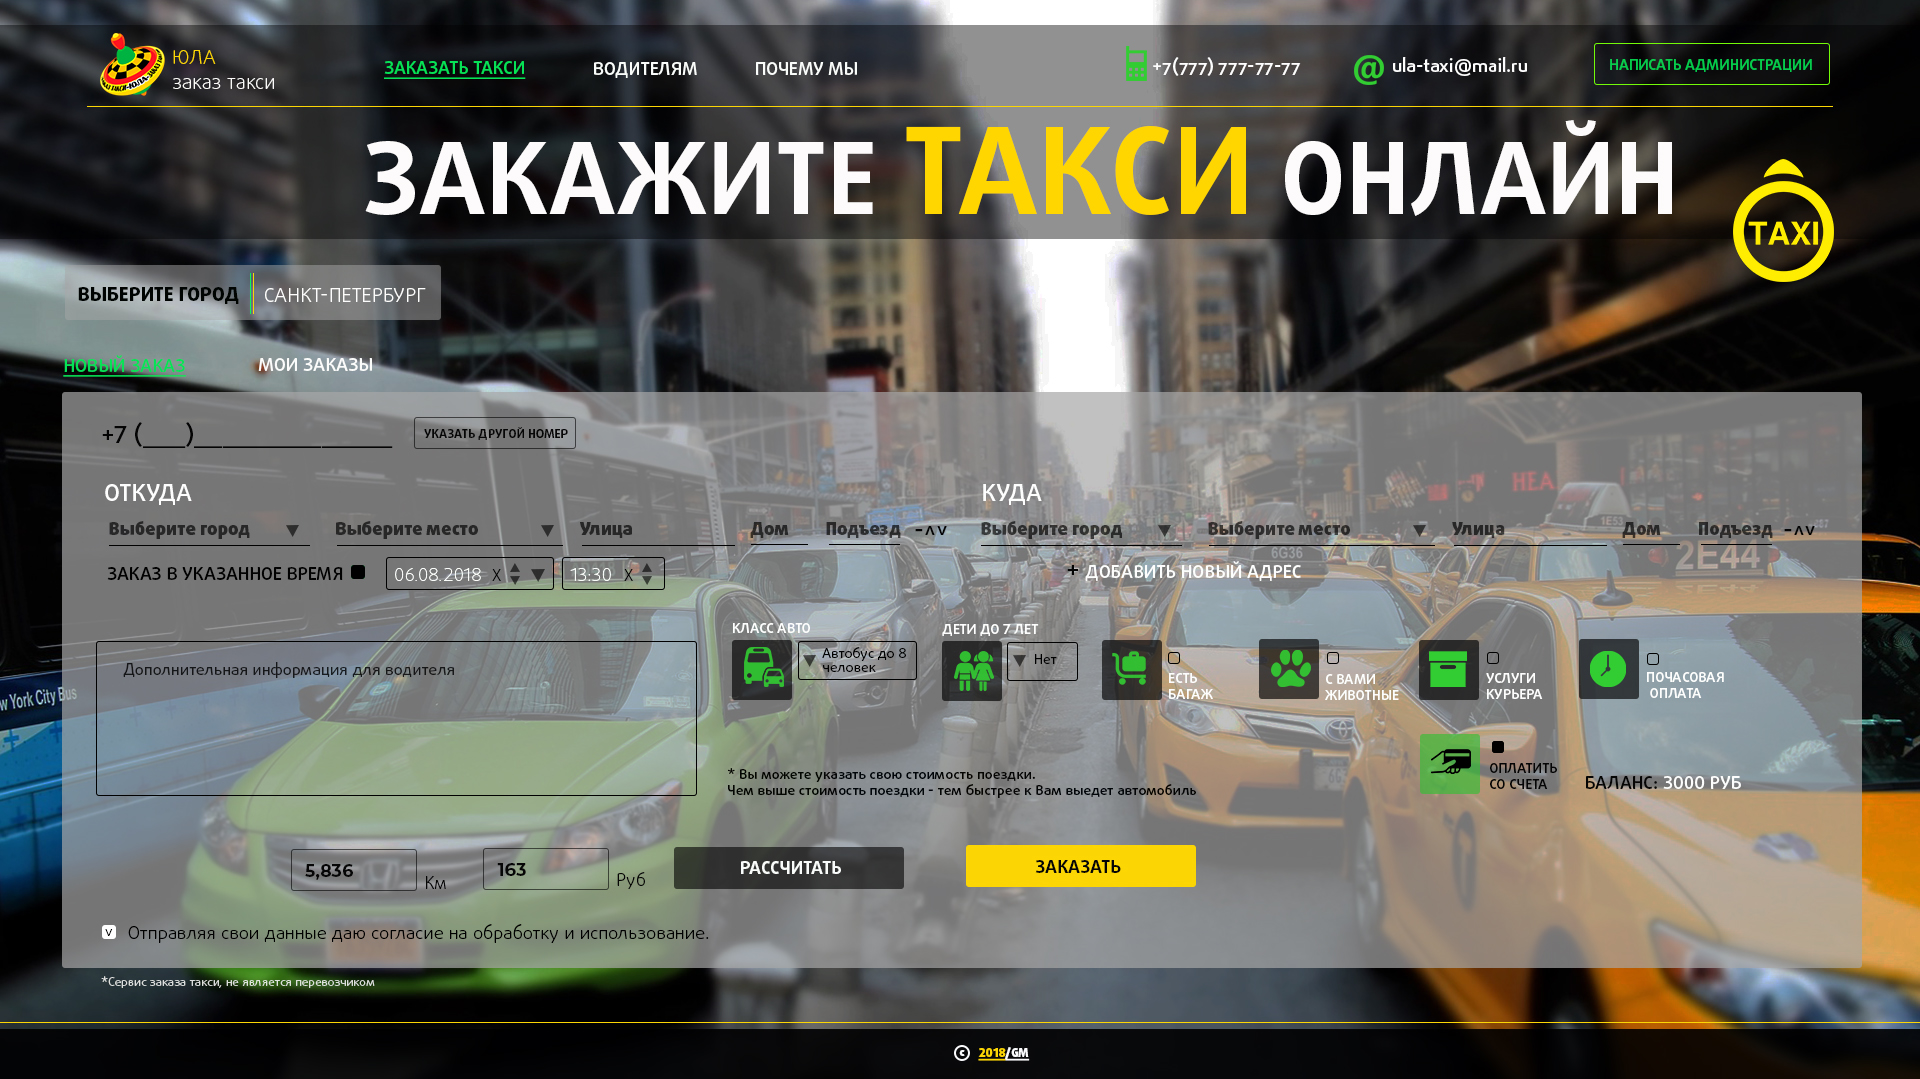Screen dimensions: 1920x1079
Task: Check the Услуги курьера checkbox
Action: [x=1493, y=658]
